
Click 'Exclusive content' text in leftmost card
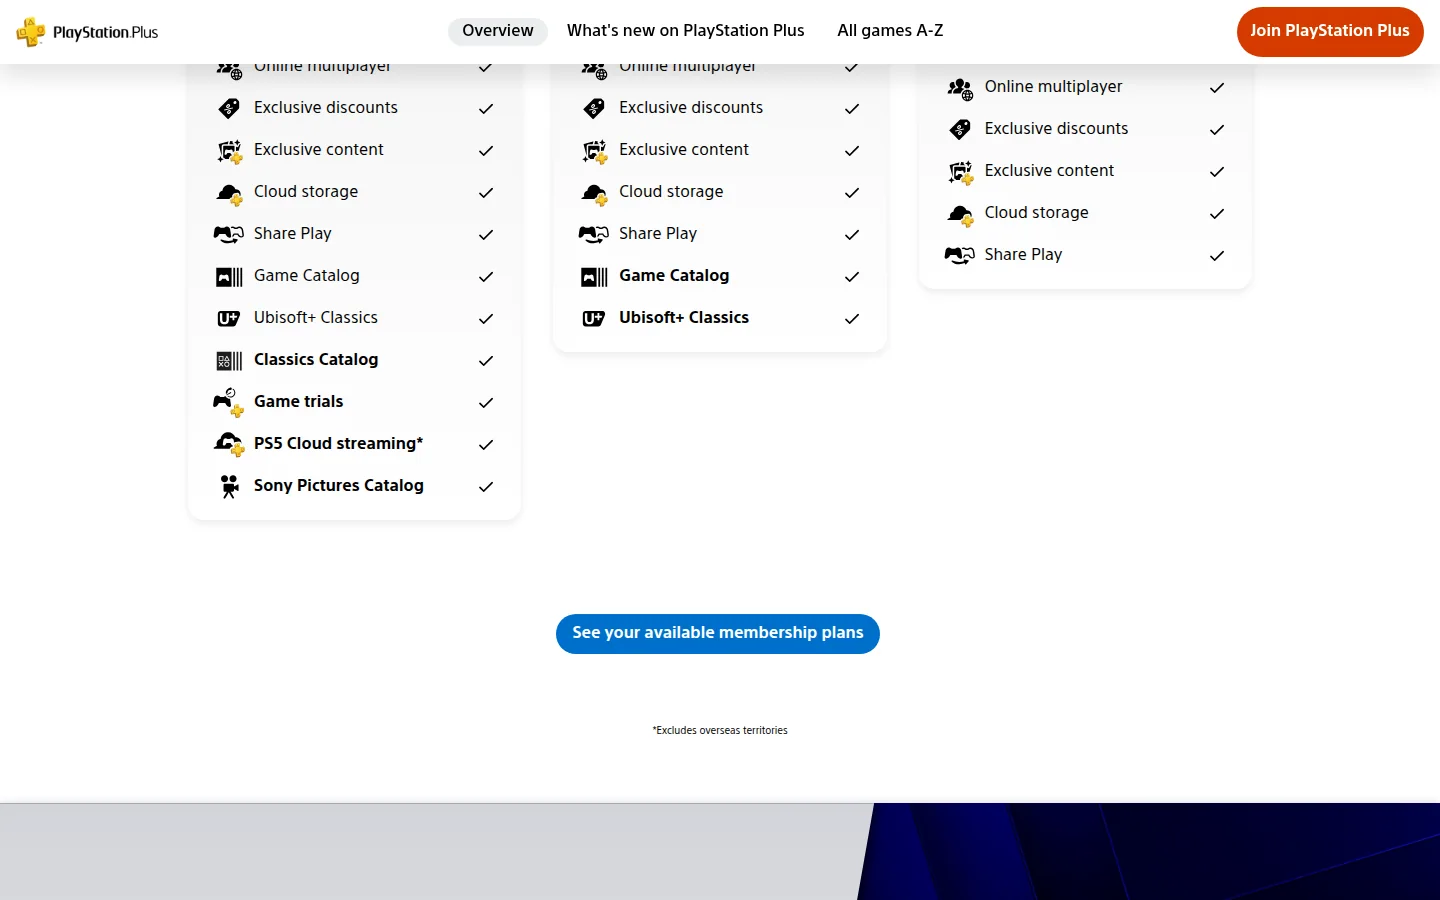[319, 150]
